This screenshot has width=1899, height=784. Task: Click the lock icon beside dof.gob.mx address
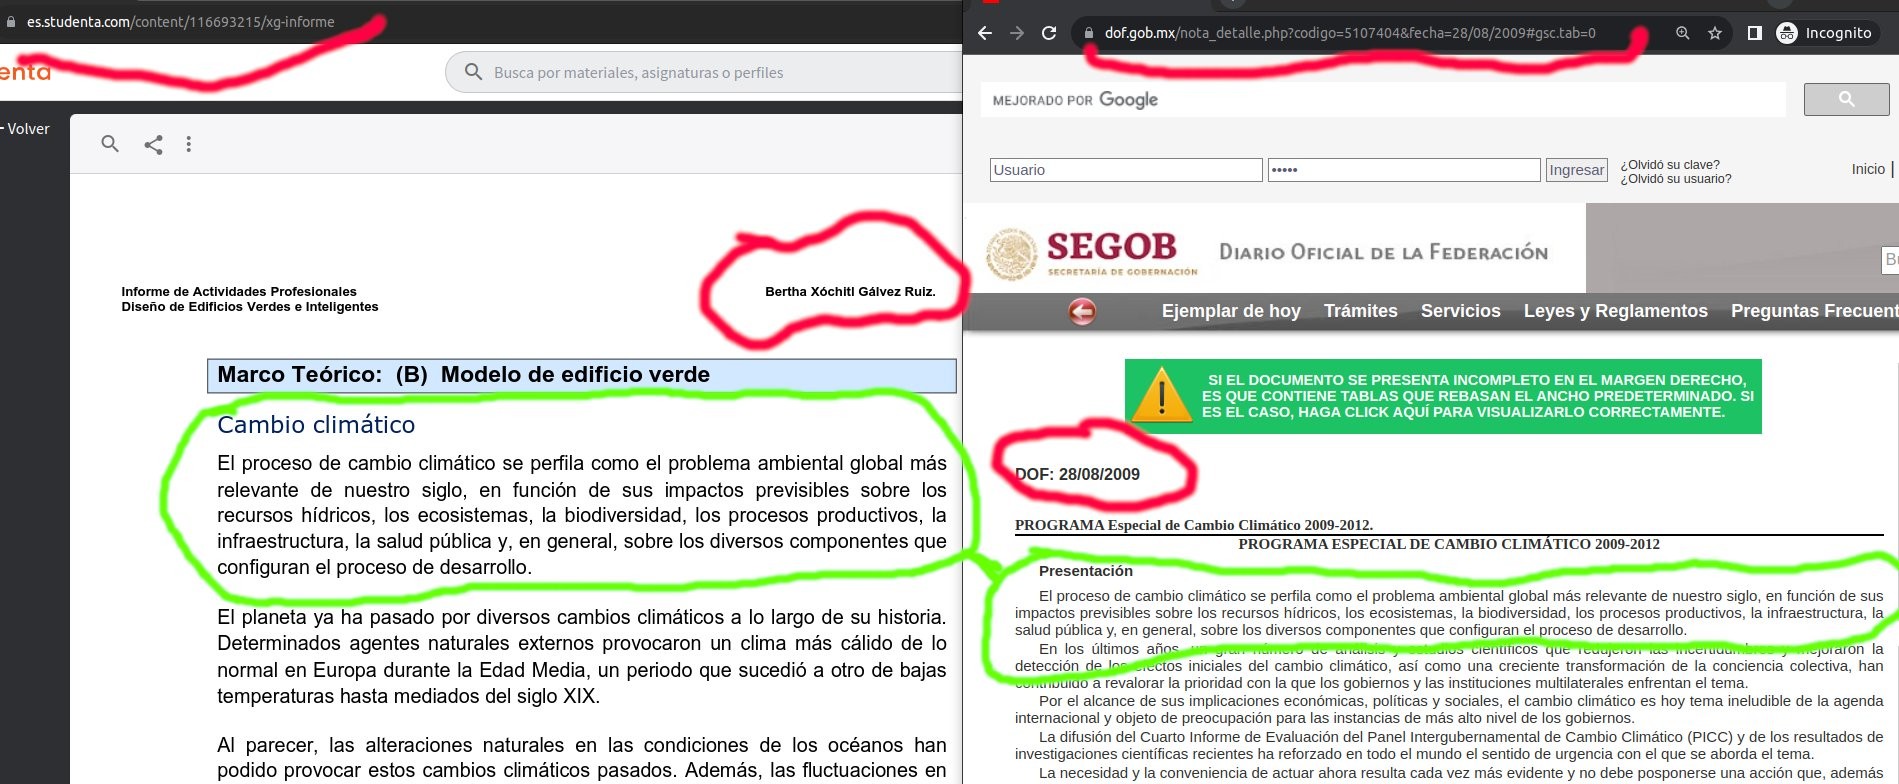[x=1089, y=33]
